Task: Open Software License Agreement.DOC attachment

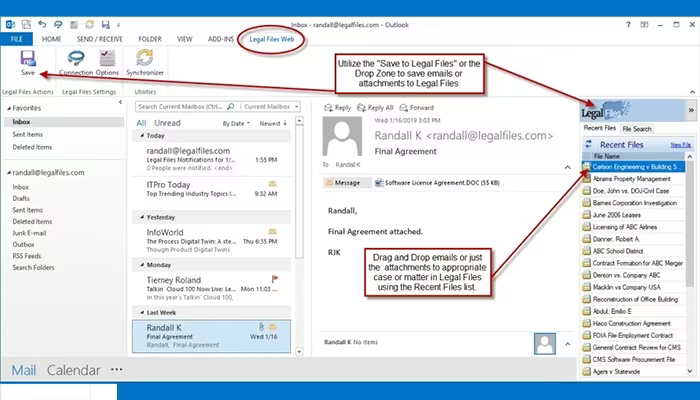Action: point(437,183)
